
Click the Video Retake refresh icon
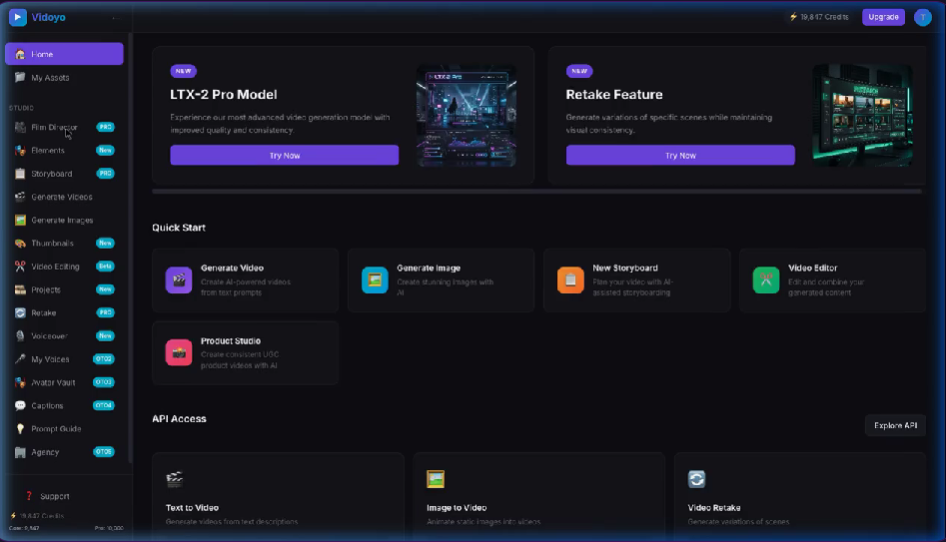(696, 480)
